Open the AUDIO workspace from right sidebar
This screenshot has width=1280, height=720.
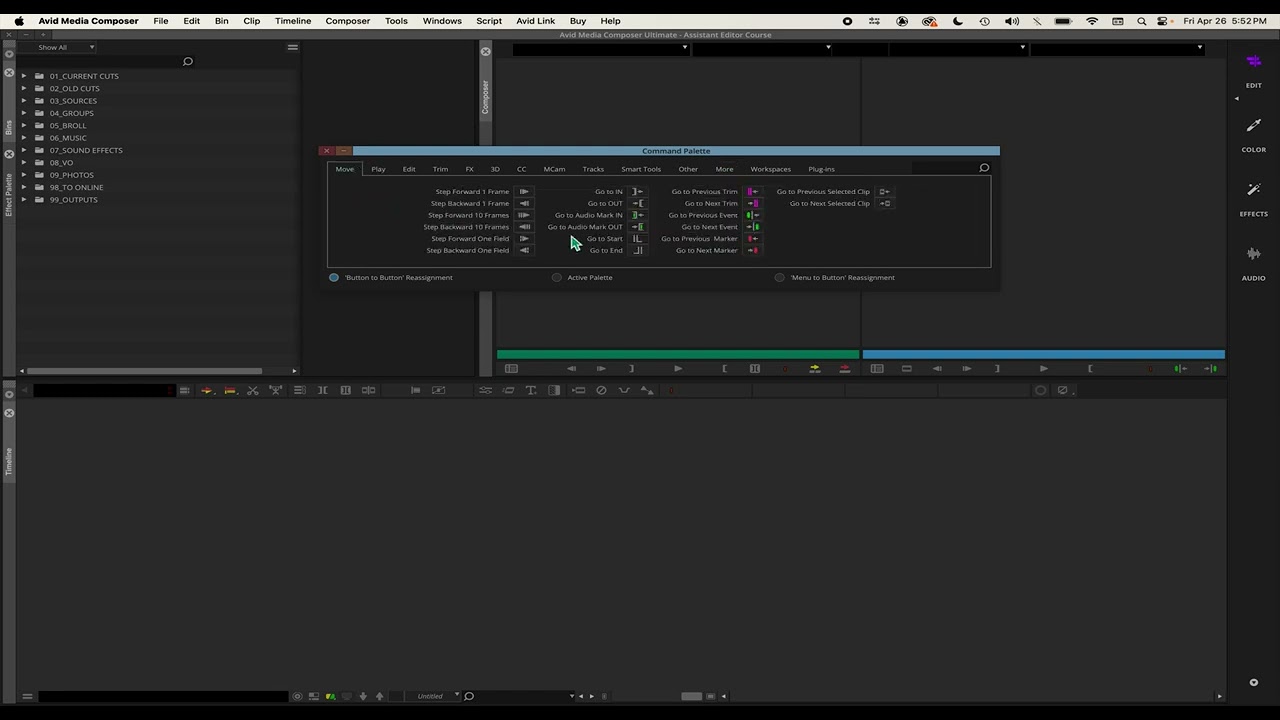1253,263
